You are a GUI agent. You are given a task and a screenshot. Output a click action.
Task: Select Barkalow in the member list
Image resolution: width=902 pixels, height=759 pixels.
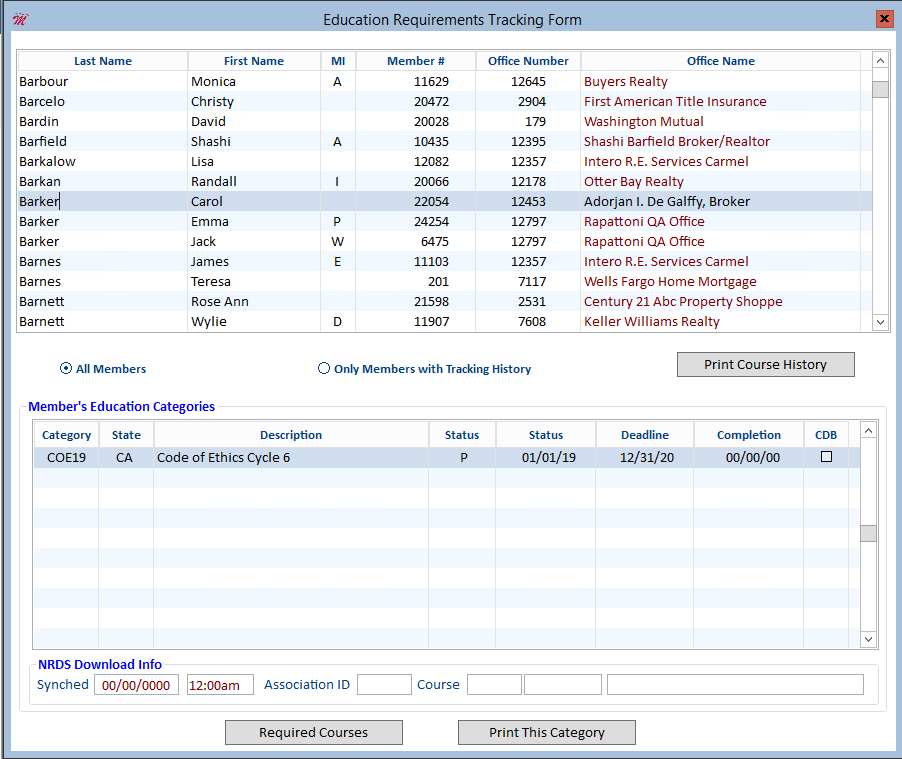[47, 162]
